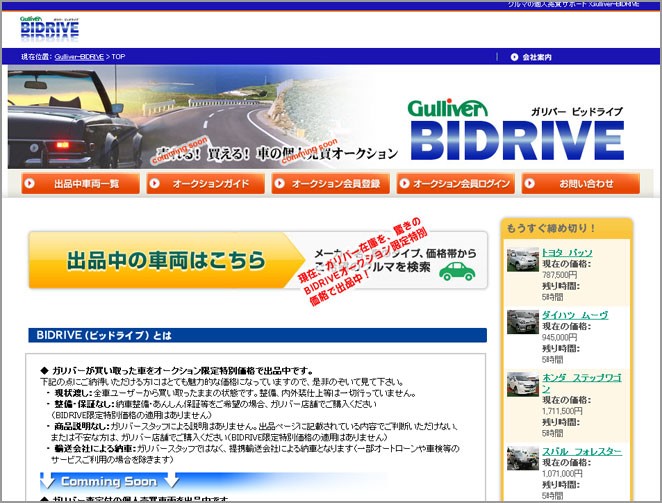
Task: Click the Comming Soon blue banner
Action: [213, 481]
